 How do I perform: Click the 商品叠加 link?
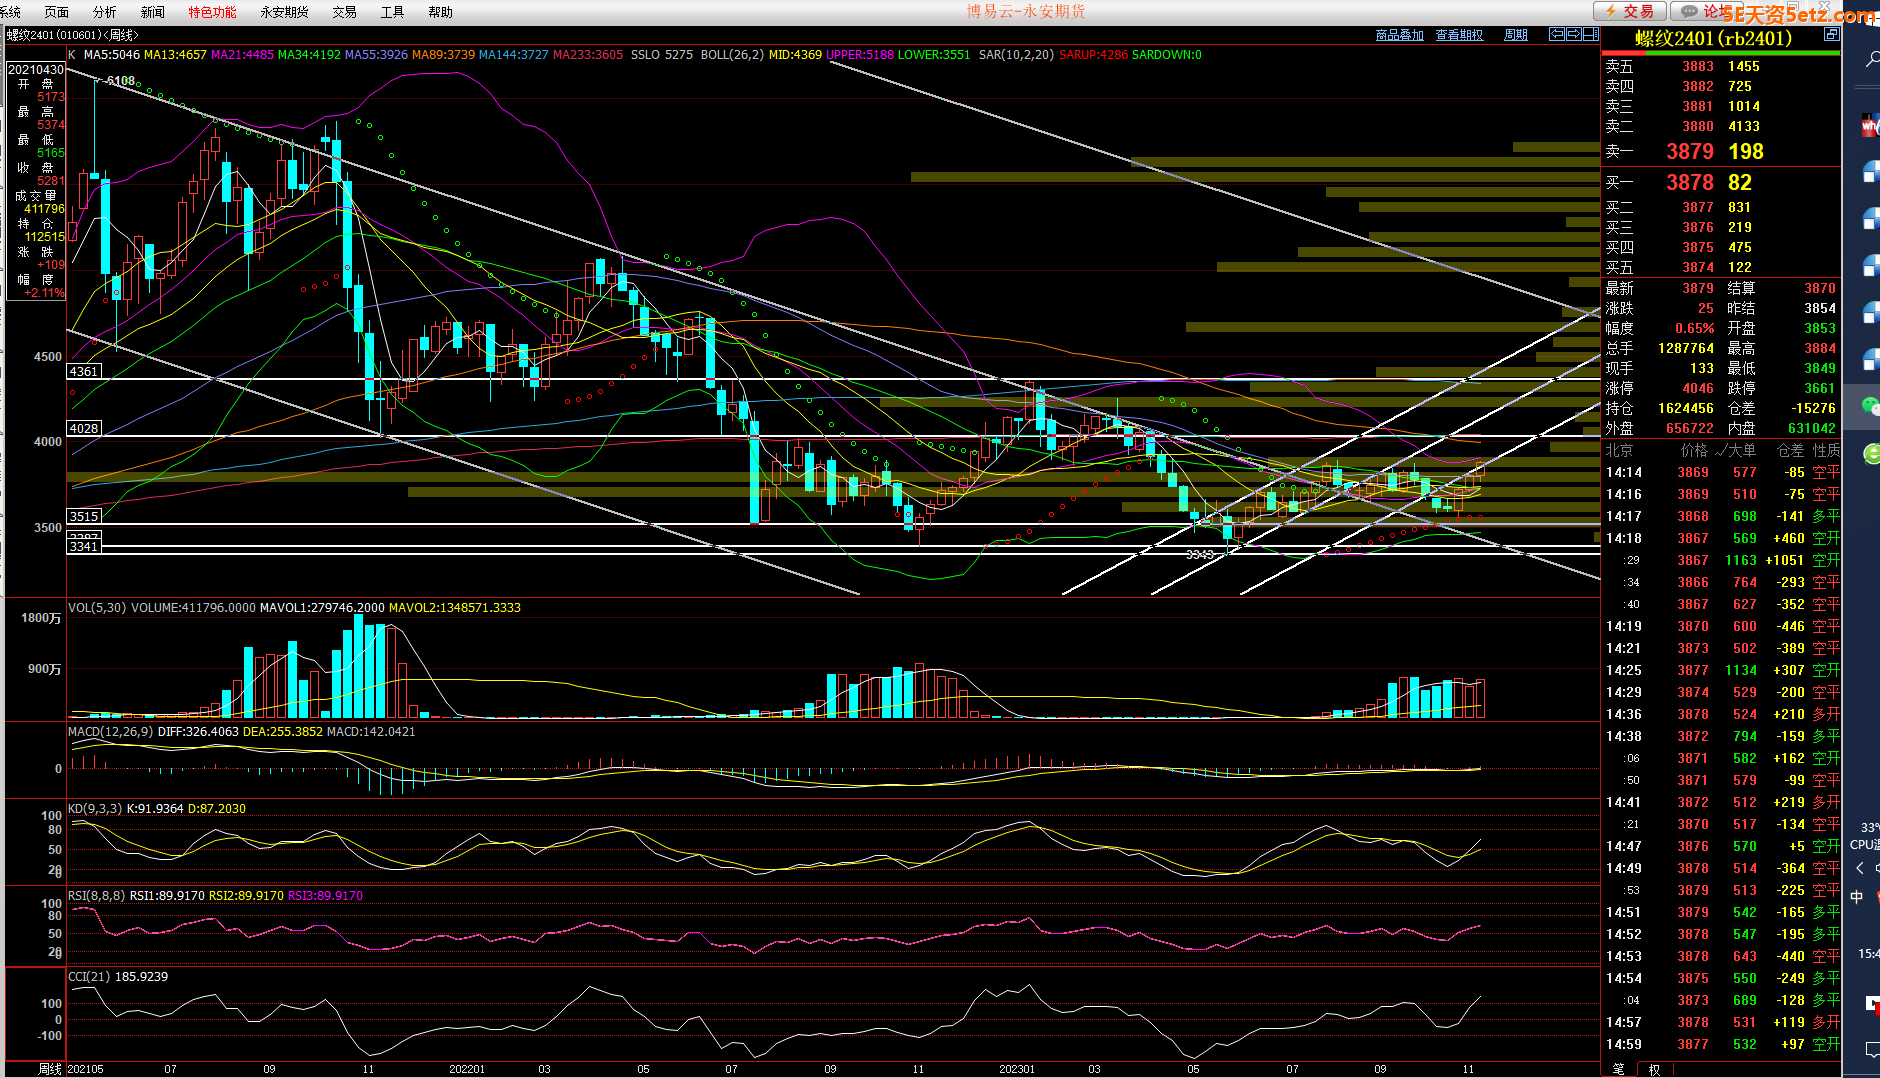[x=1400, y=35]
